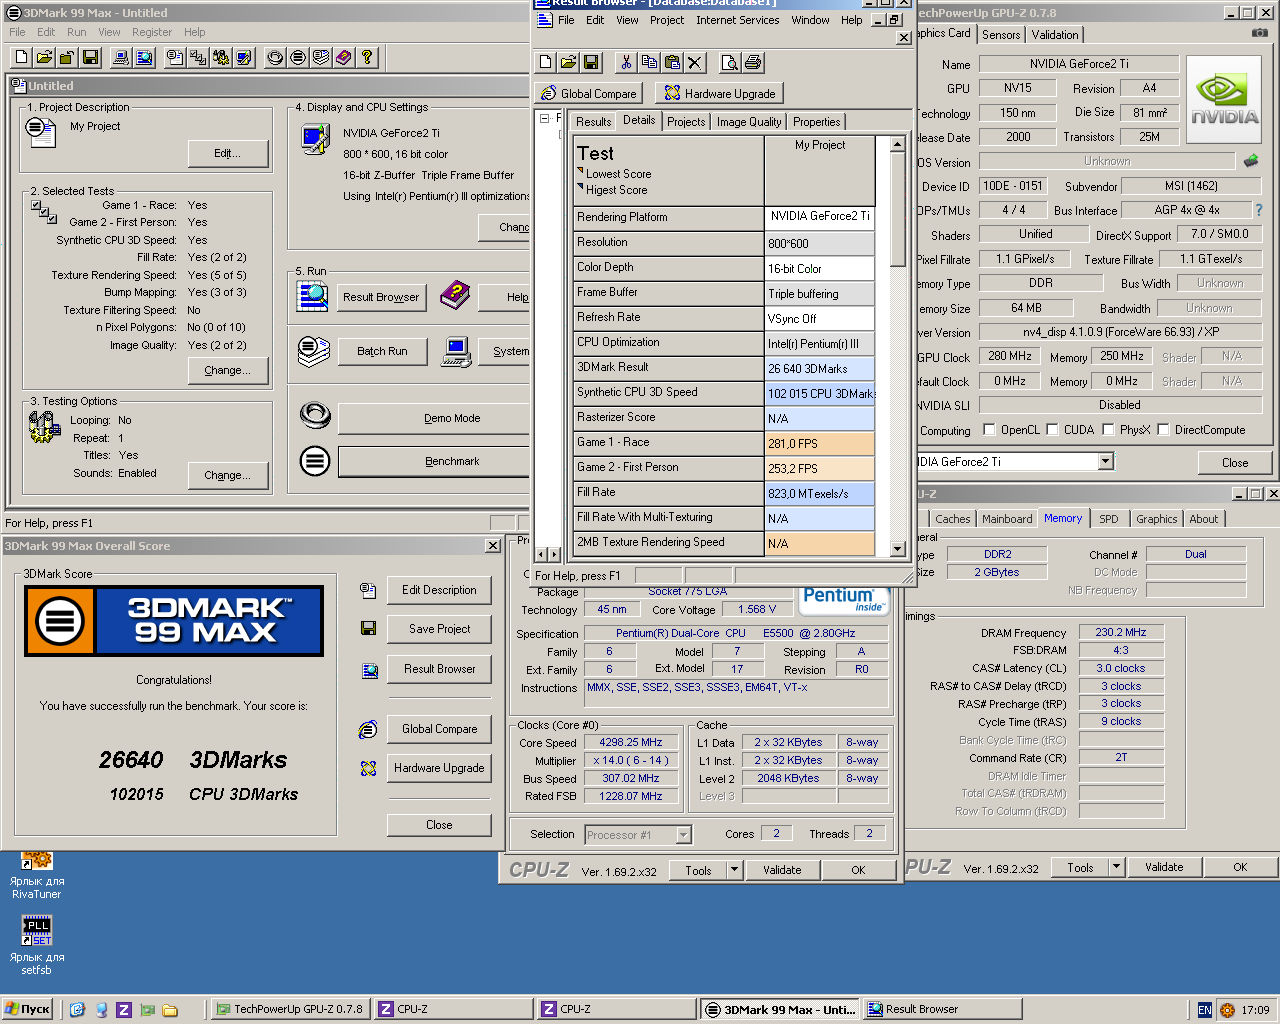The height and width of the screenshot is (1024, 1280).
Task: Click Hardware Upgrade button in Result Browser toolbar
Action: pyautogui.click(x=719, y=93)
